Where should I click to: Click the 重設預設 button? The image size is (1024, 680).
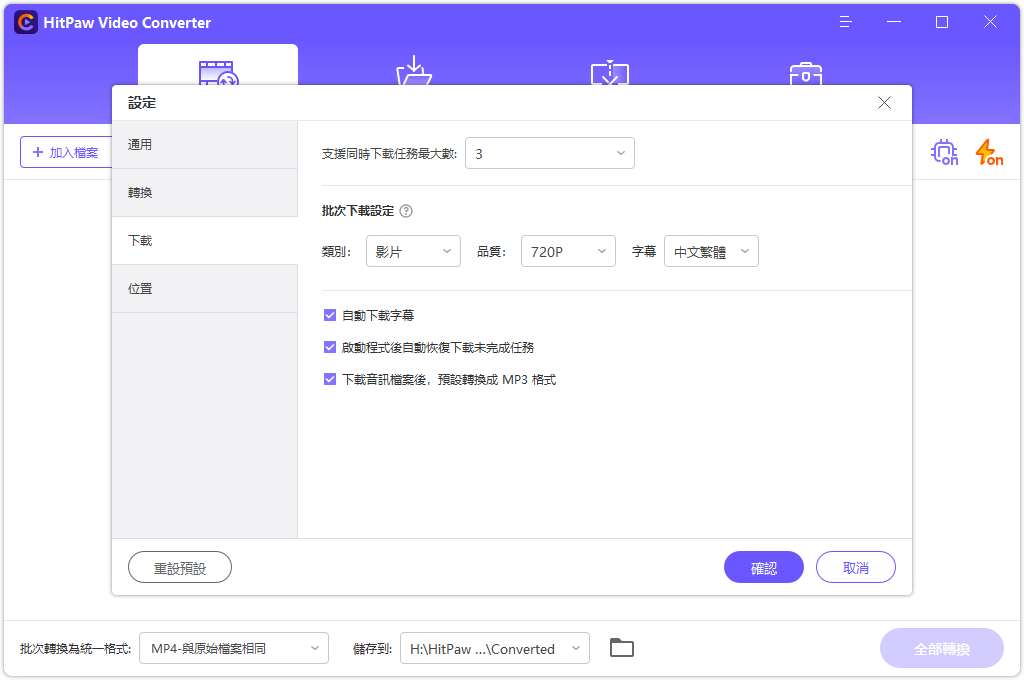click(x=180, y=568)
